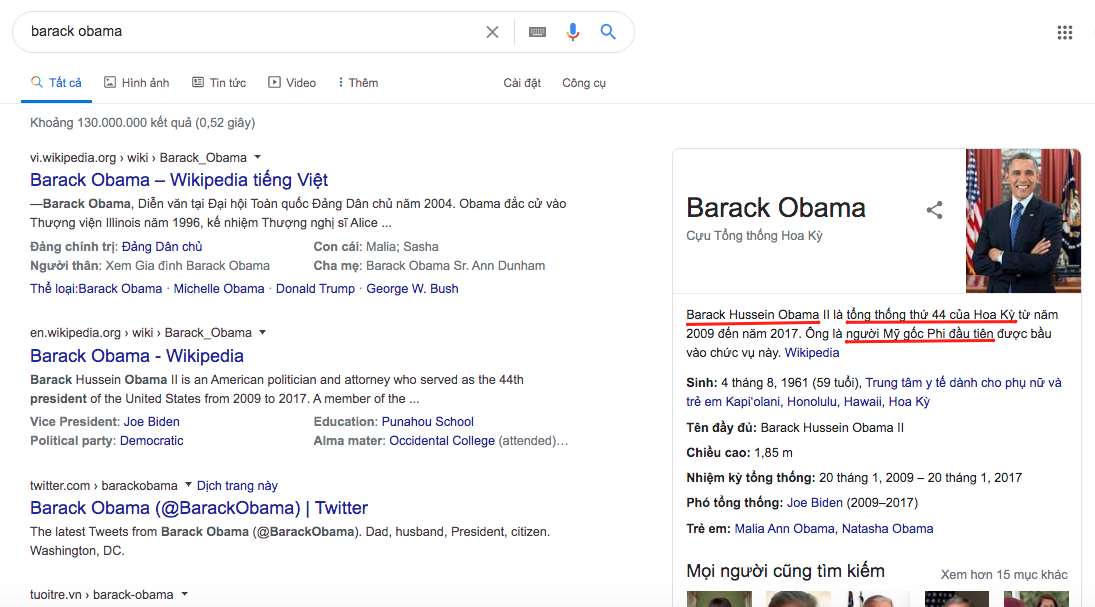Image resolution: width=1095 pixels, height=607 pixels.
Task: Click in the 'barack obama' search field
Action: click(x=251, y=31)
